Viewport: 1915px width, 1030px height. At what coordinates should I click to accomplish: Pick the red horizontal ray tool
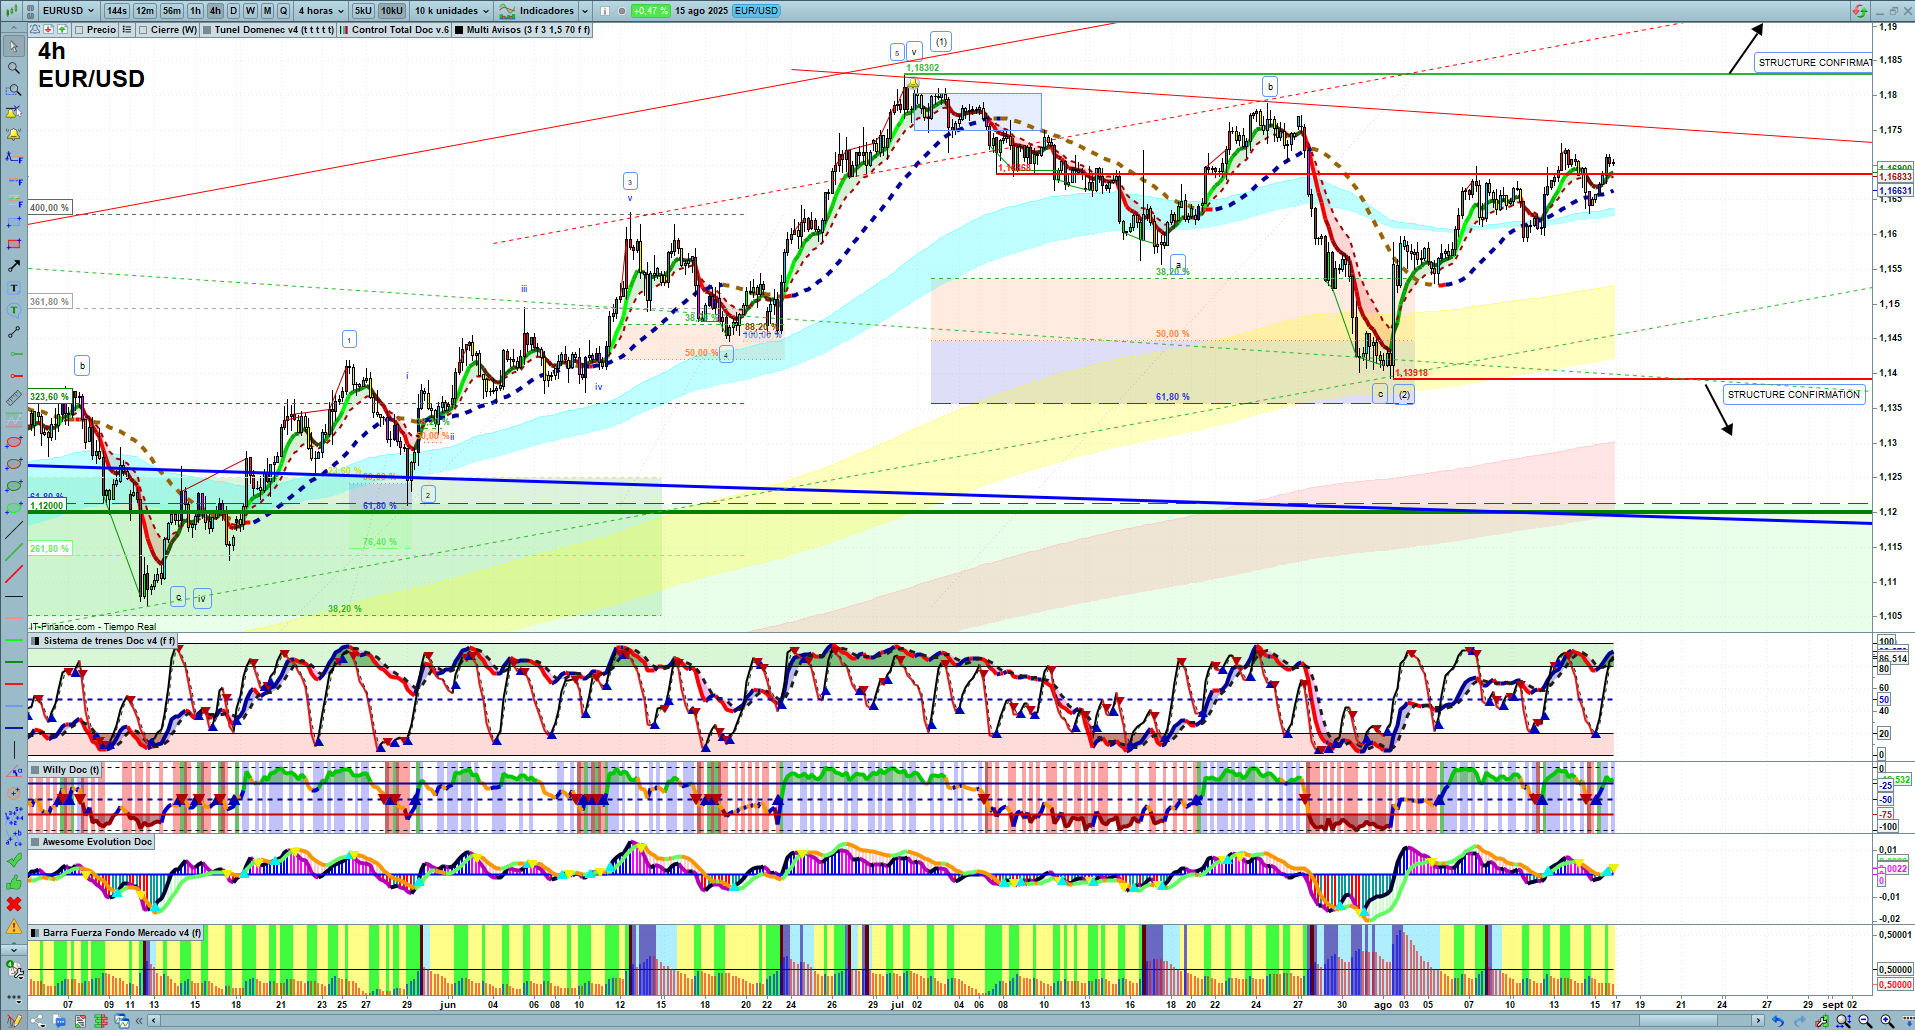(x=14, y=376)
